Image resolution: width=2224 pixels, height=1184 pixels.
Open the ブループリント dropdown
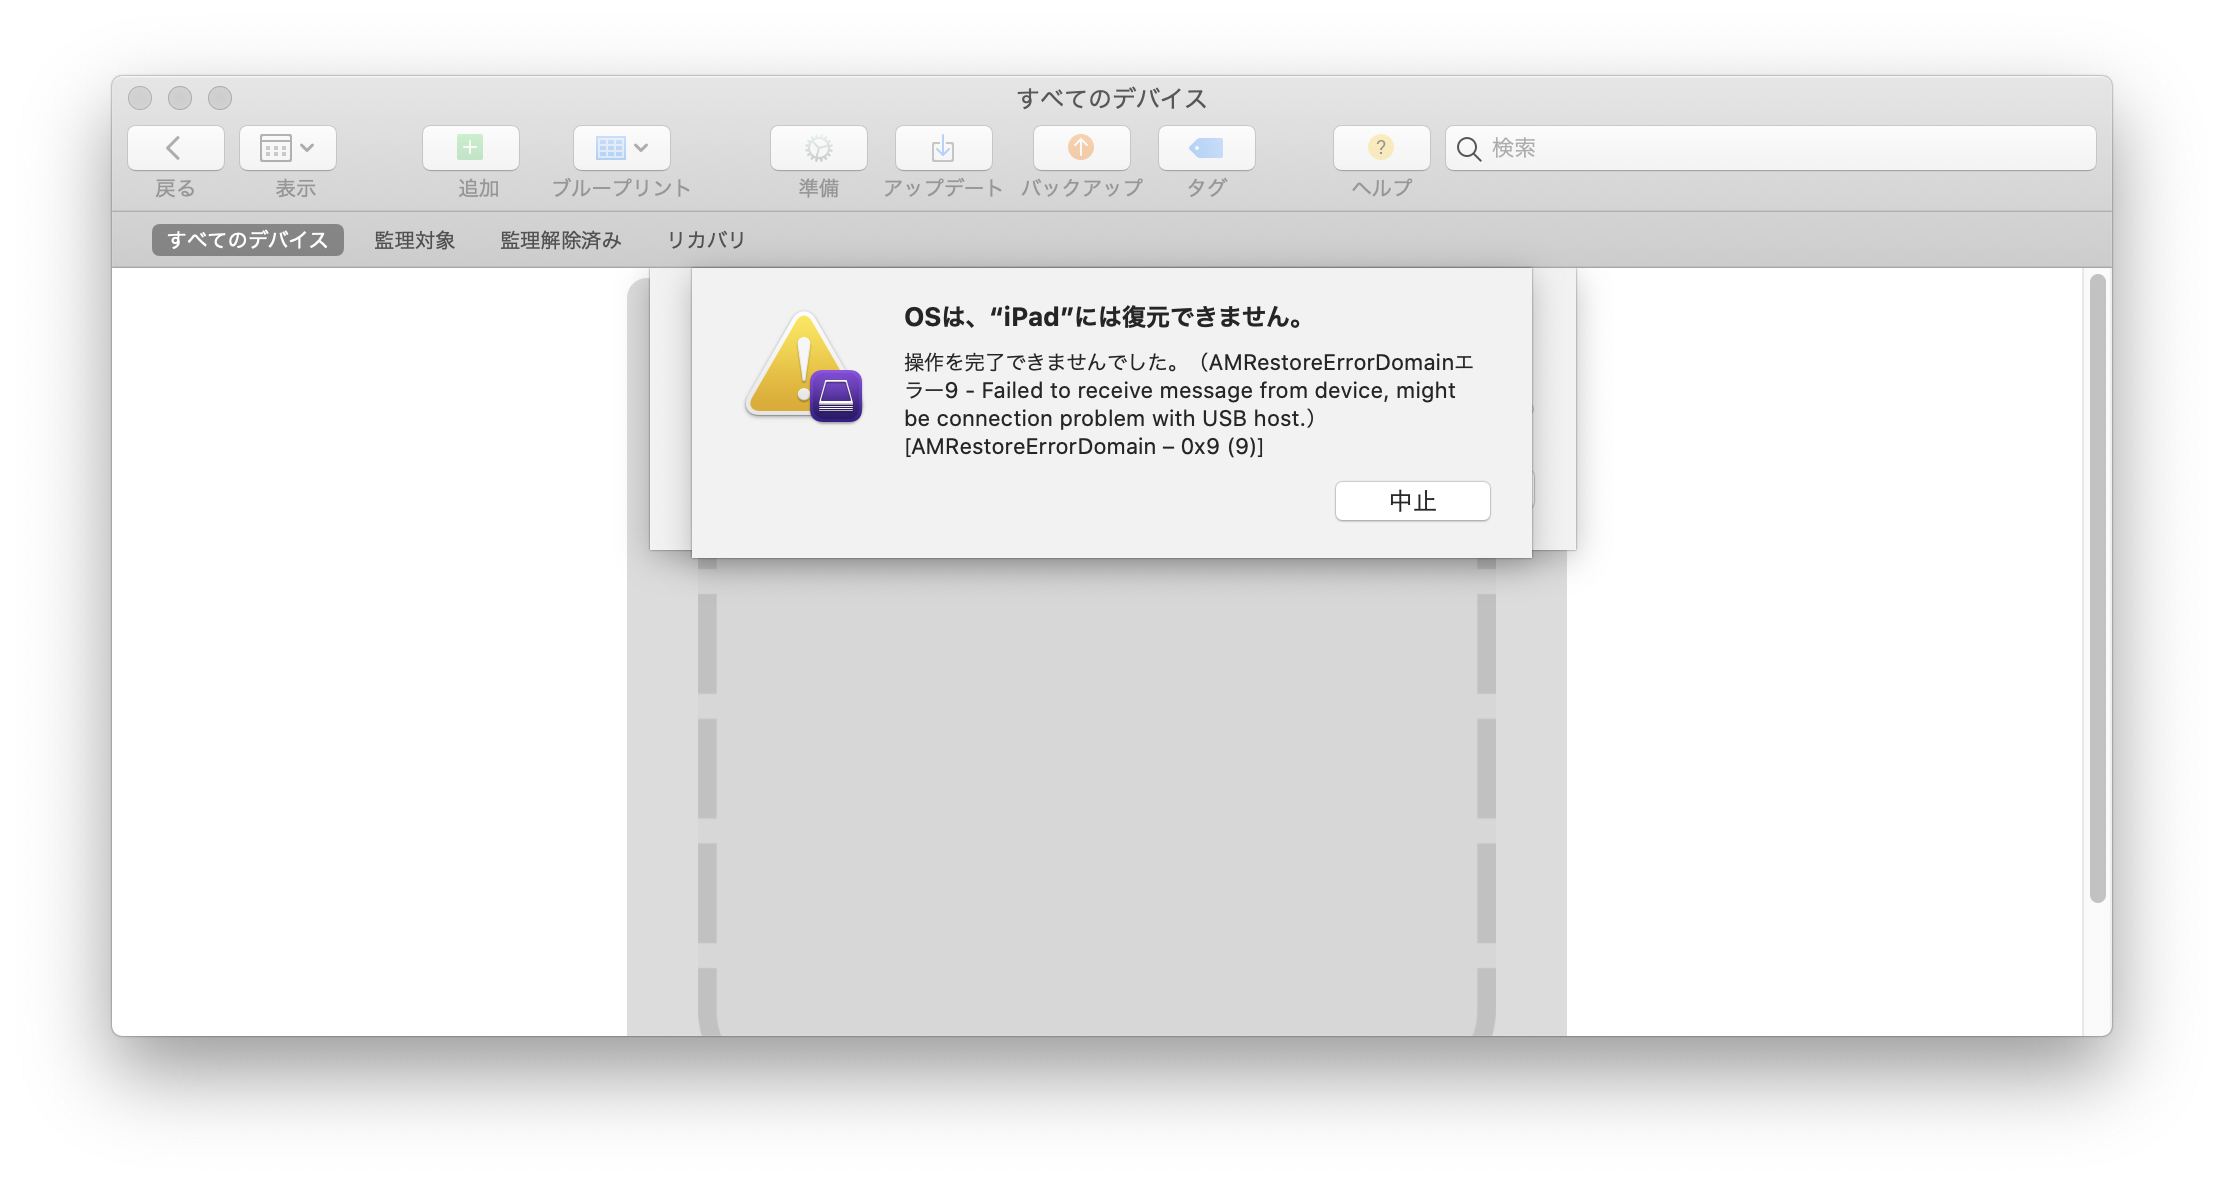(621, 148)
